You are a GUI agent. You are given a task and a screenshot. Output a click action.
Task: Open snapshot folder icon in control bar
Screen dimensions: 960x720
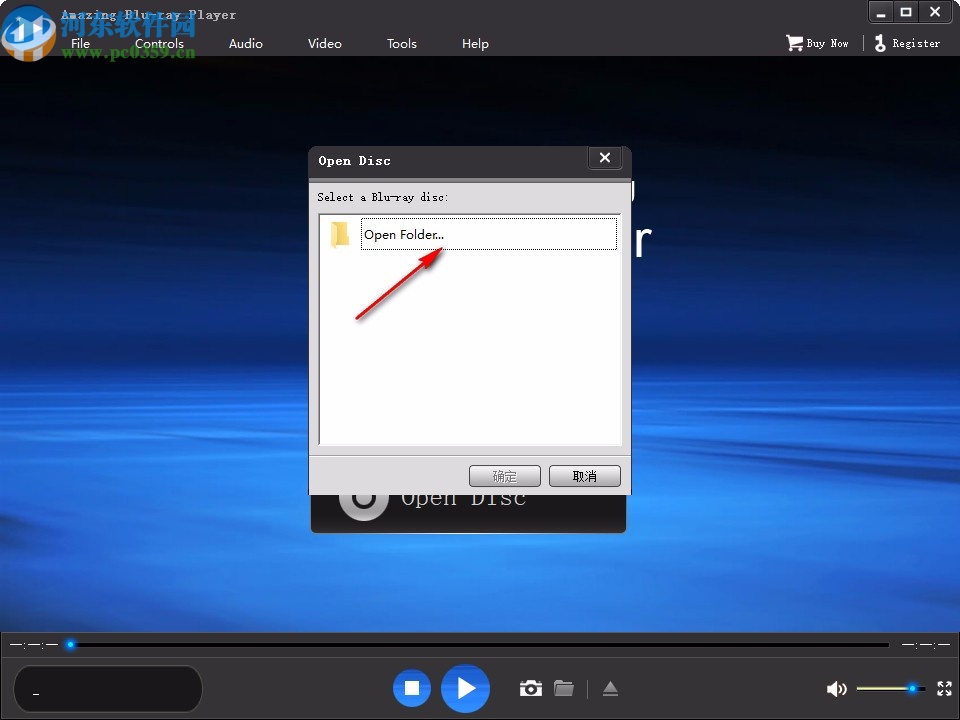point(564,688)
